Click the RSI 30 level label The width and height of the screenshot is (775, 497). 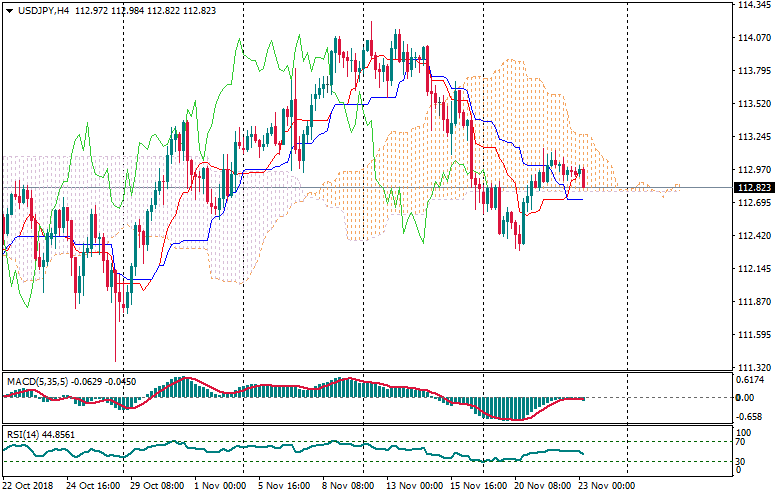point(740,461)
